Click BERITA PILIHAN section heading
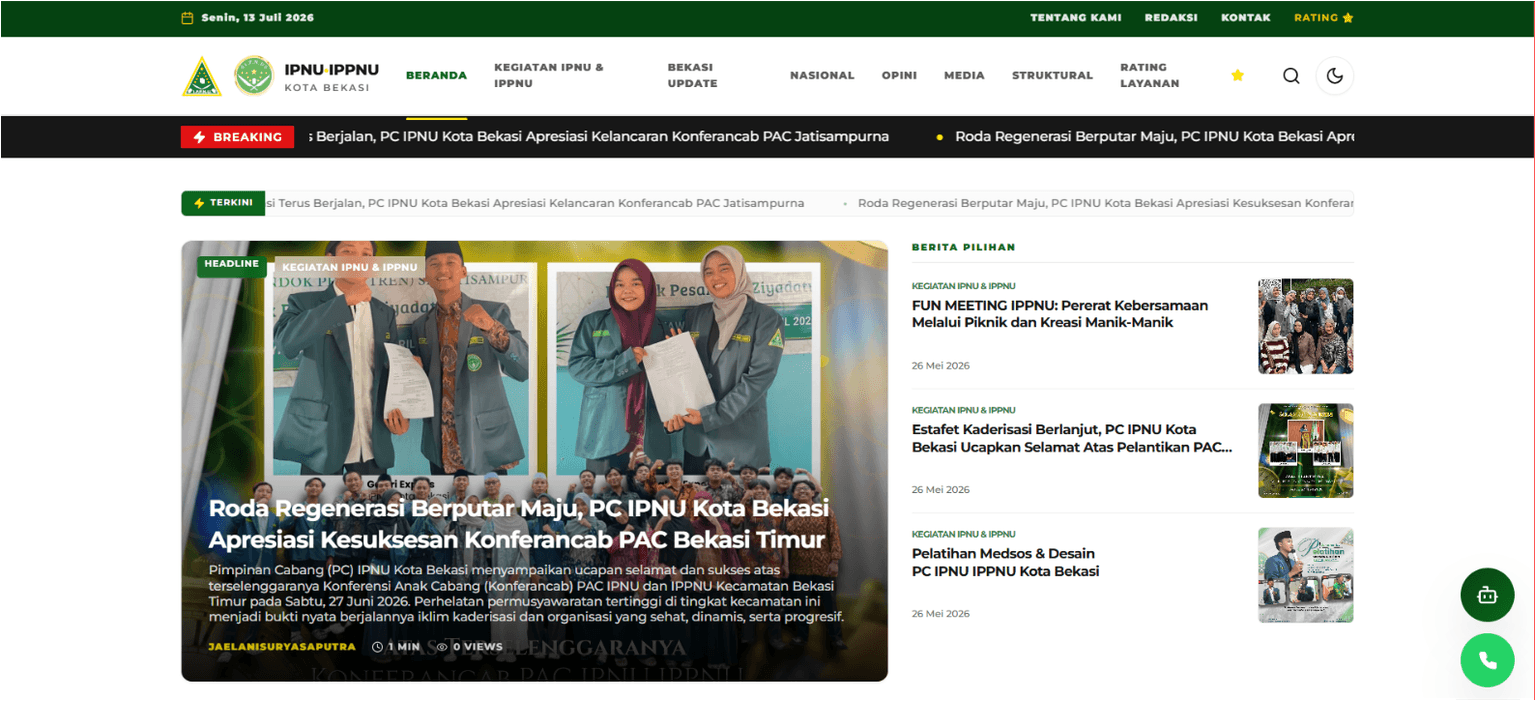The width and height of the screenshot is (1536, 701). pos(963,247)
